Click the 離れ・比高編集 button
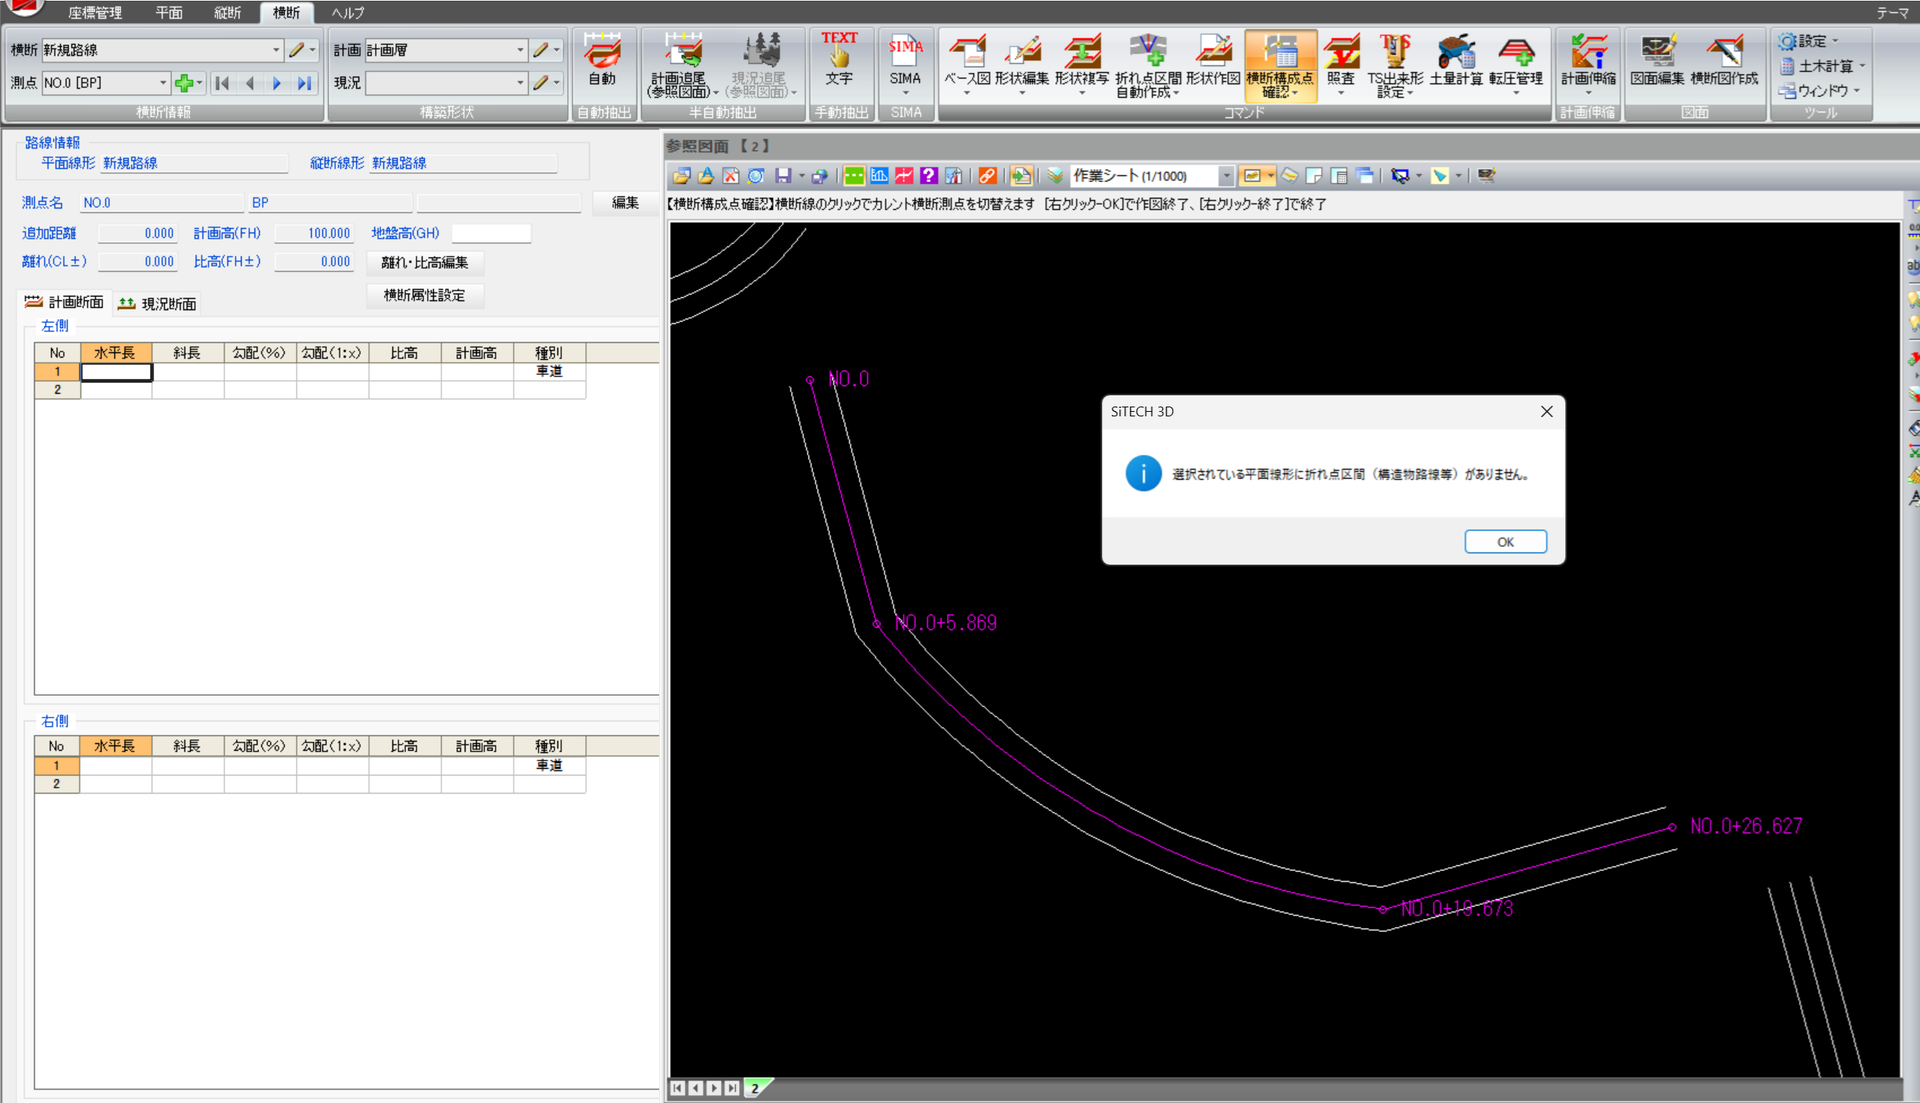Image resolution: width=1920 pixels, height=1103 pixels. tap(425, 262)
